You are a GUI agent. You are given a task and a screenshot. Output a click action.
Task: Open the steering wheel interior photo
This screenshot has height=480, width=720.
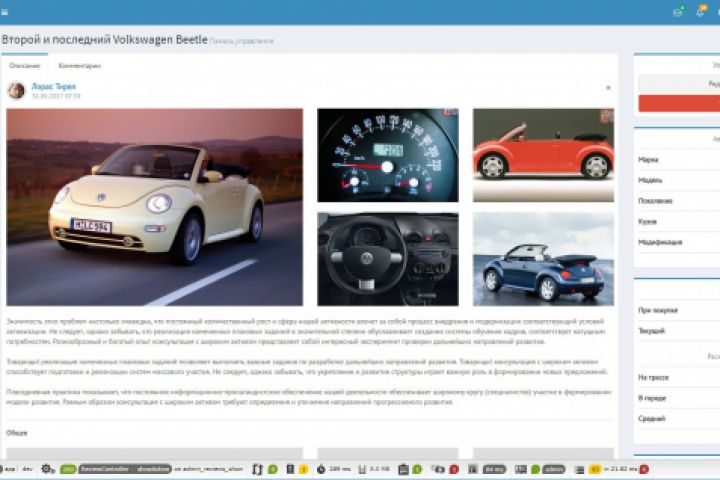[388, 259]
